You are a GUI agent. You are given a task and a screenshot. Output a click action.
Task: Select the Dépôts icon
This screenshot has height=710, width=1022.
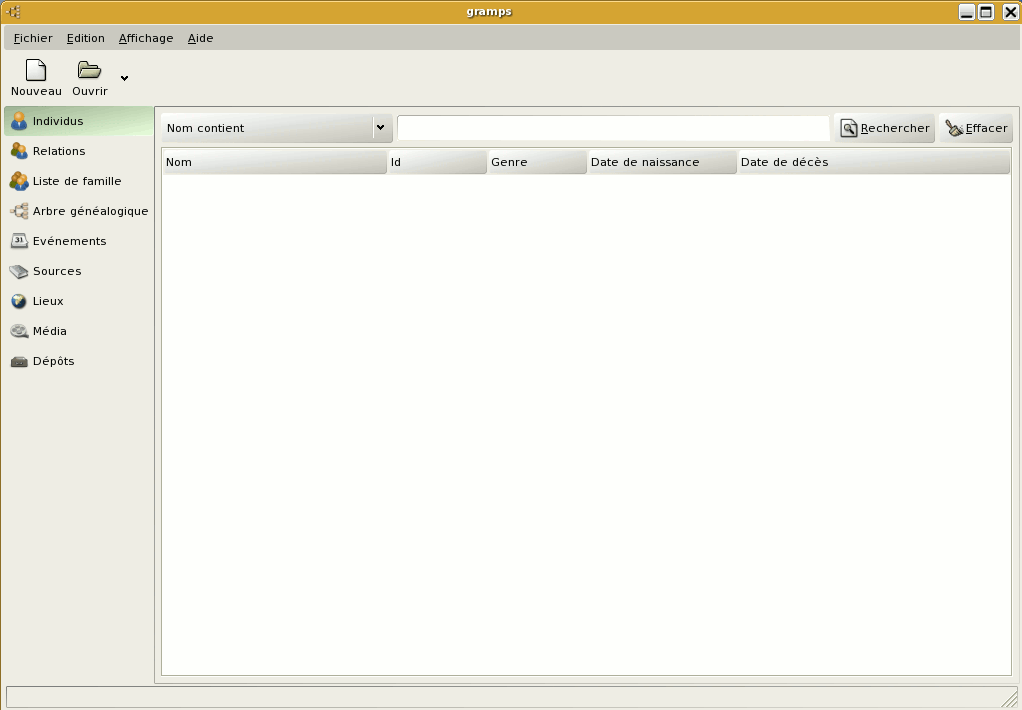(x=19, y=361)
